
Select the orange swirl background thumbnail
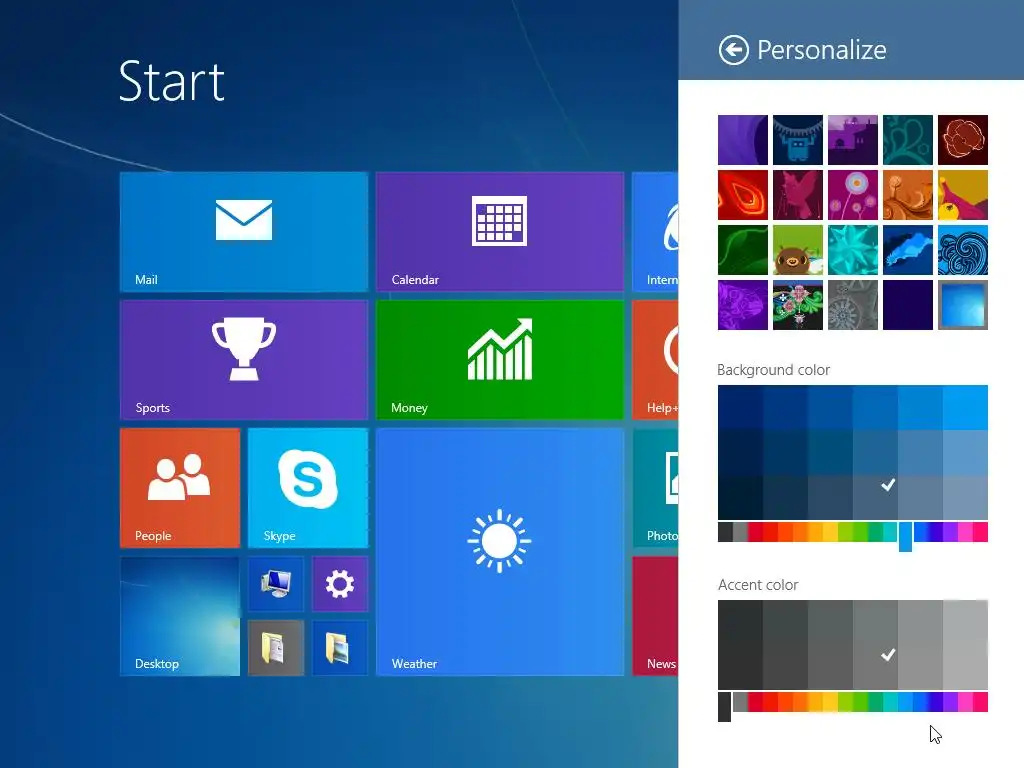coord(908,195)
